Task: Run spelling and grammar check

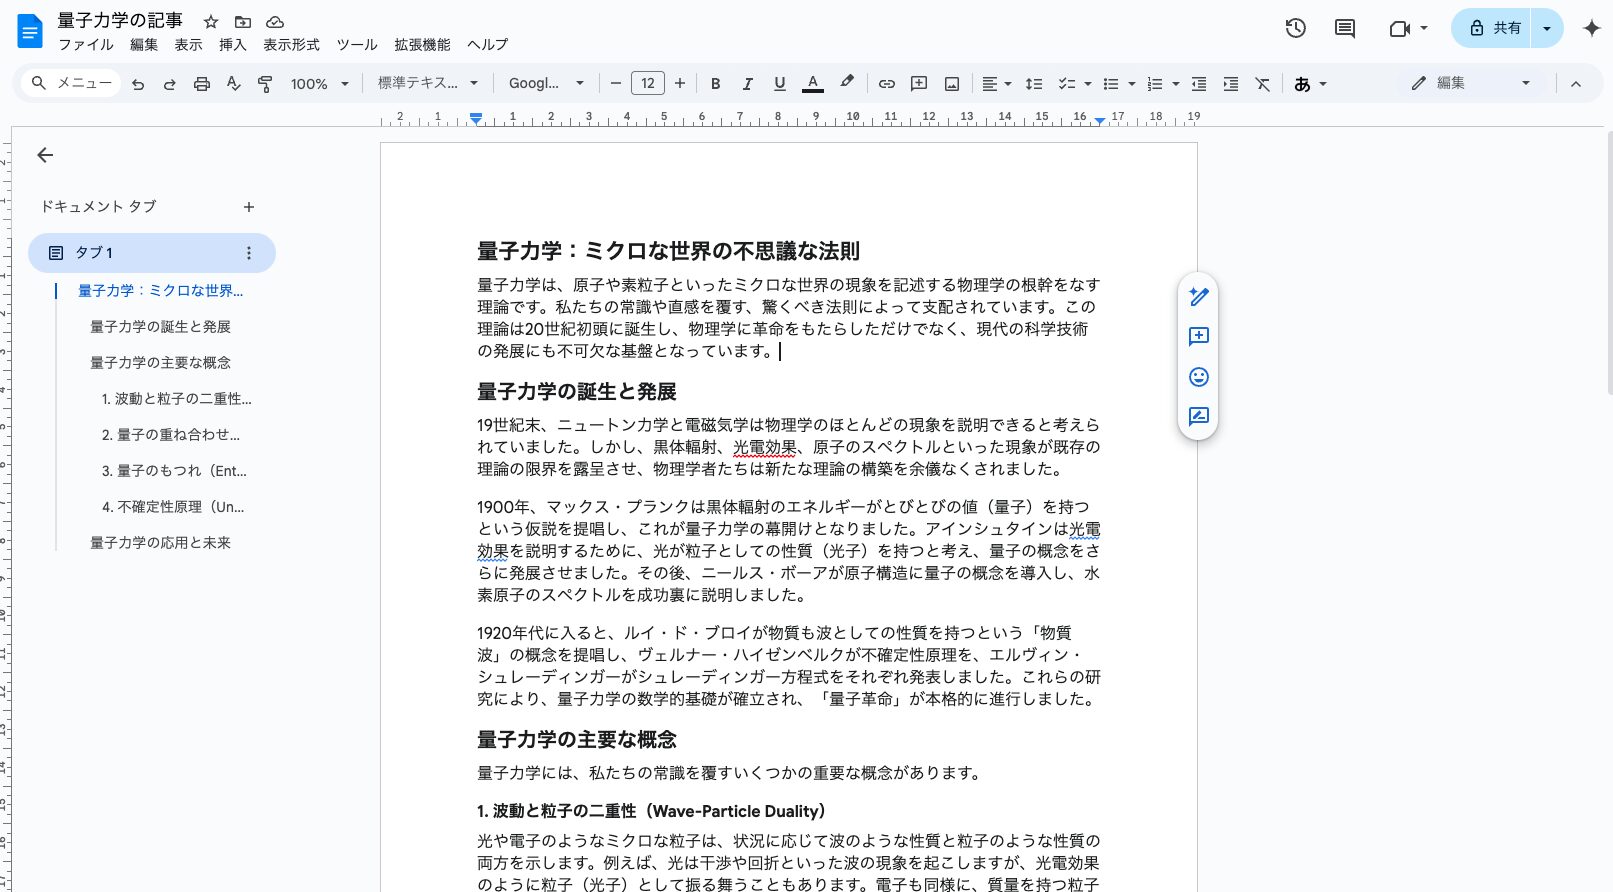Action: [233, 84]
